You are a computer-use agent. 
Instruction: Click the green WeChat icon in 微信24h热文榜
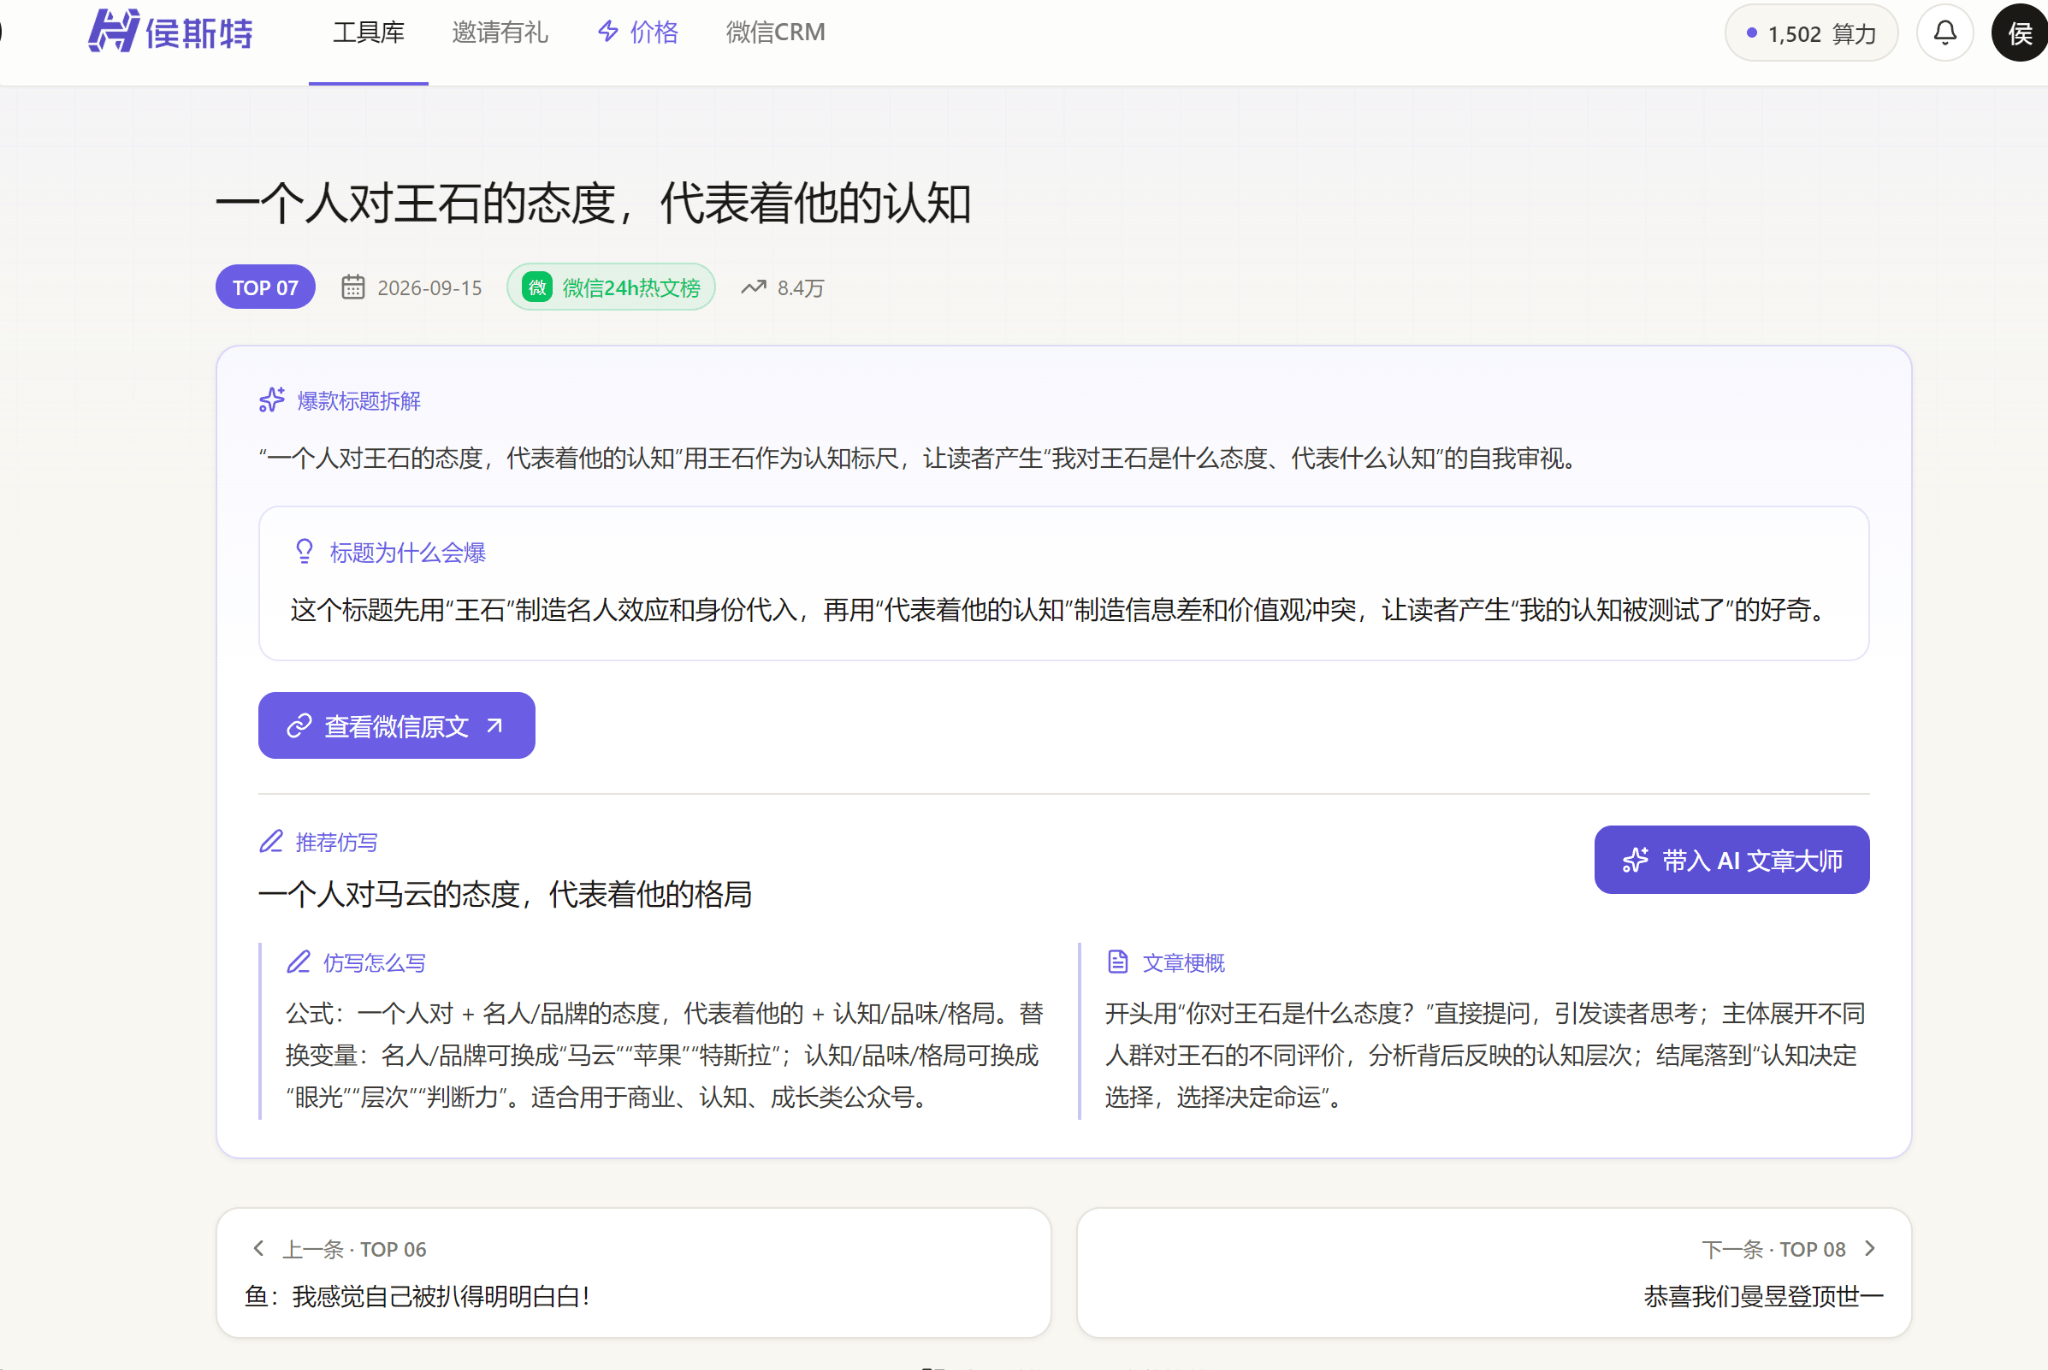tap(538, 288)
